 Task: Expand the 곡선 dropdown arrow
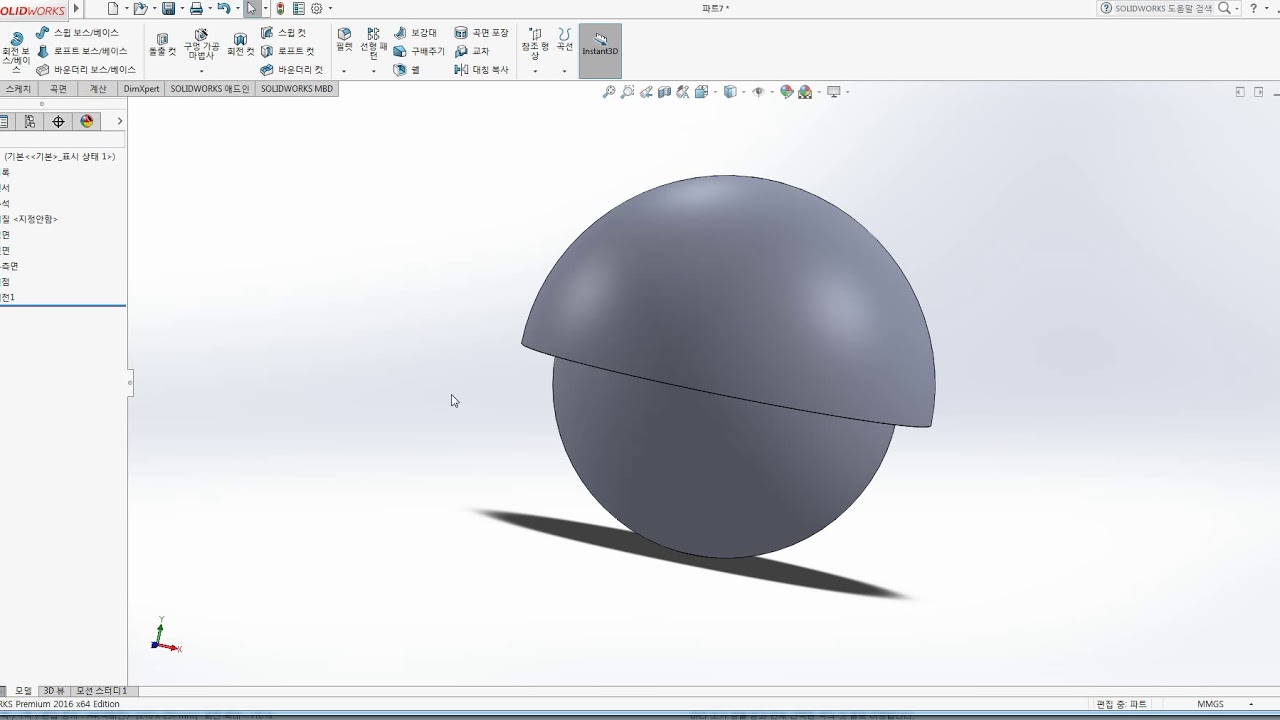point(564,72)
